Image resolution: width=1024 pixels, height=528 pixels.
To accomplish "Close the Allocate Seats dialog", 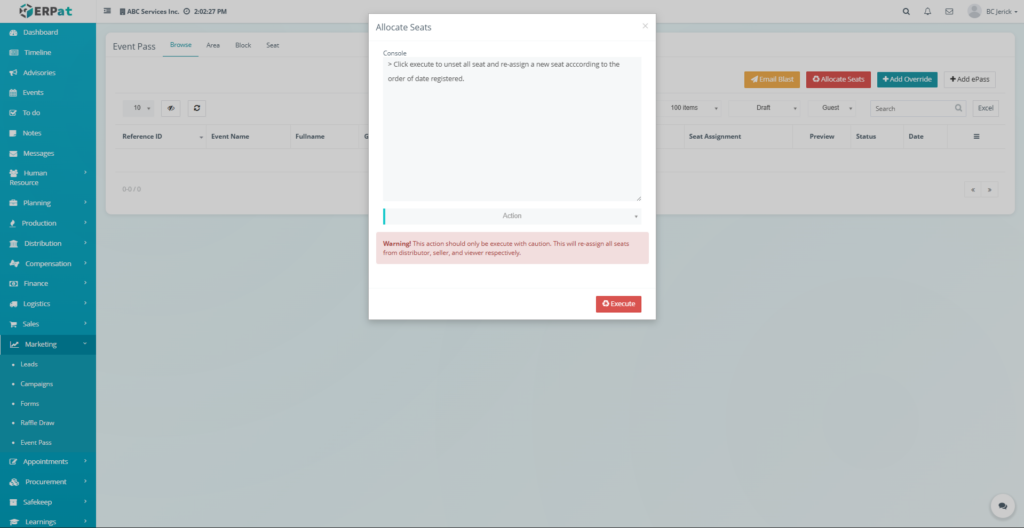I will click(x=645, y=26).
